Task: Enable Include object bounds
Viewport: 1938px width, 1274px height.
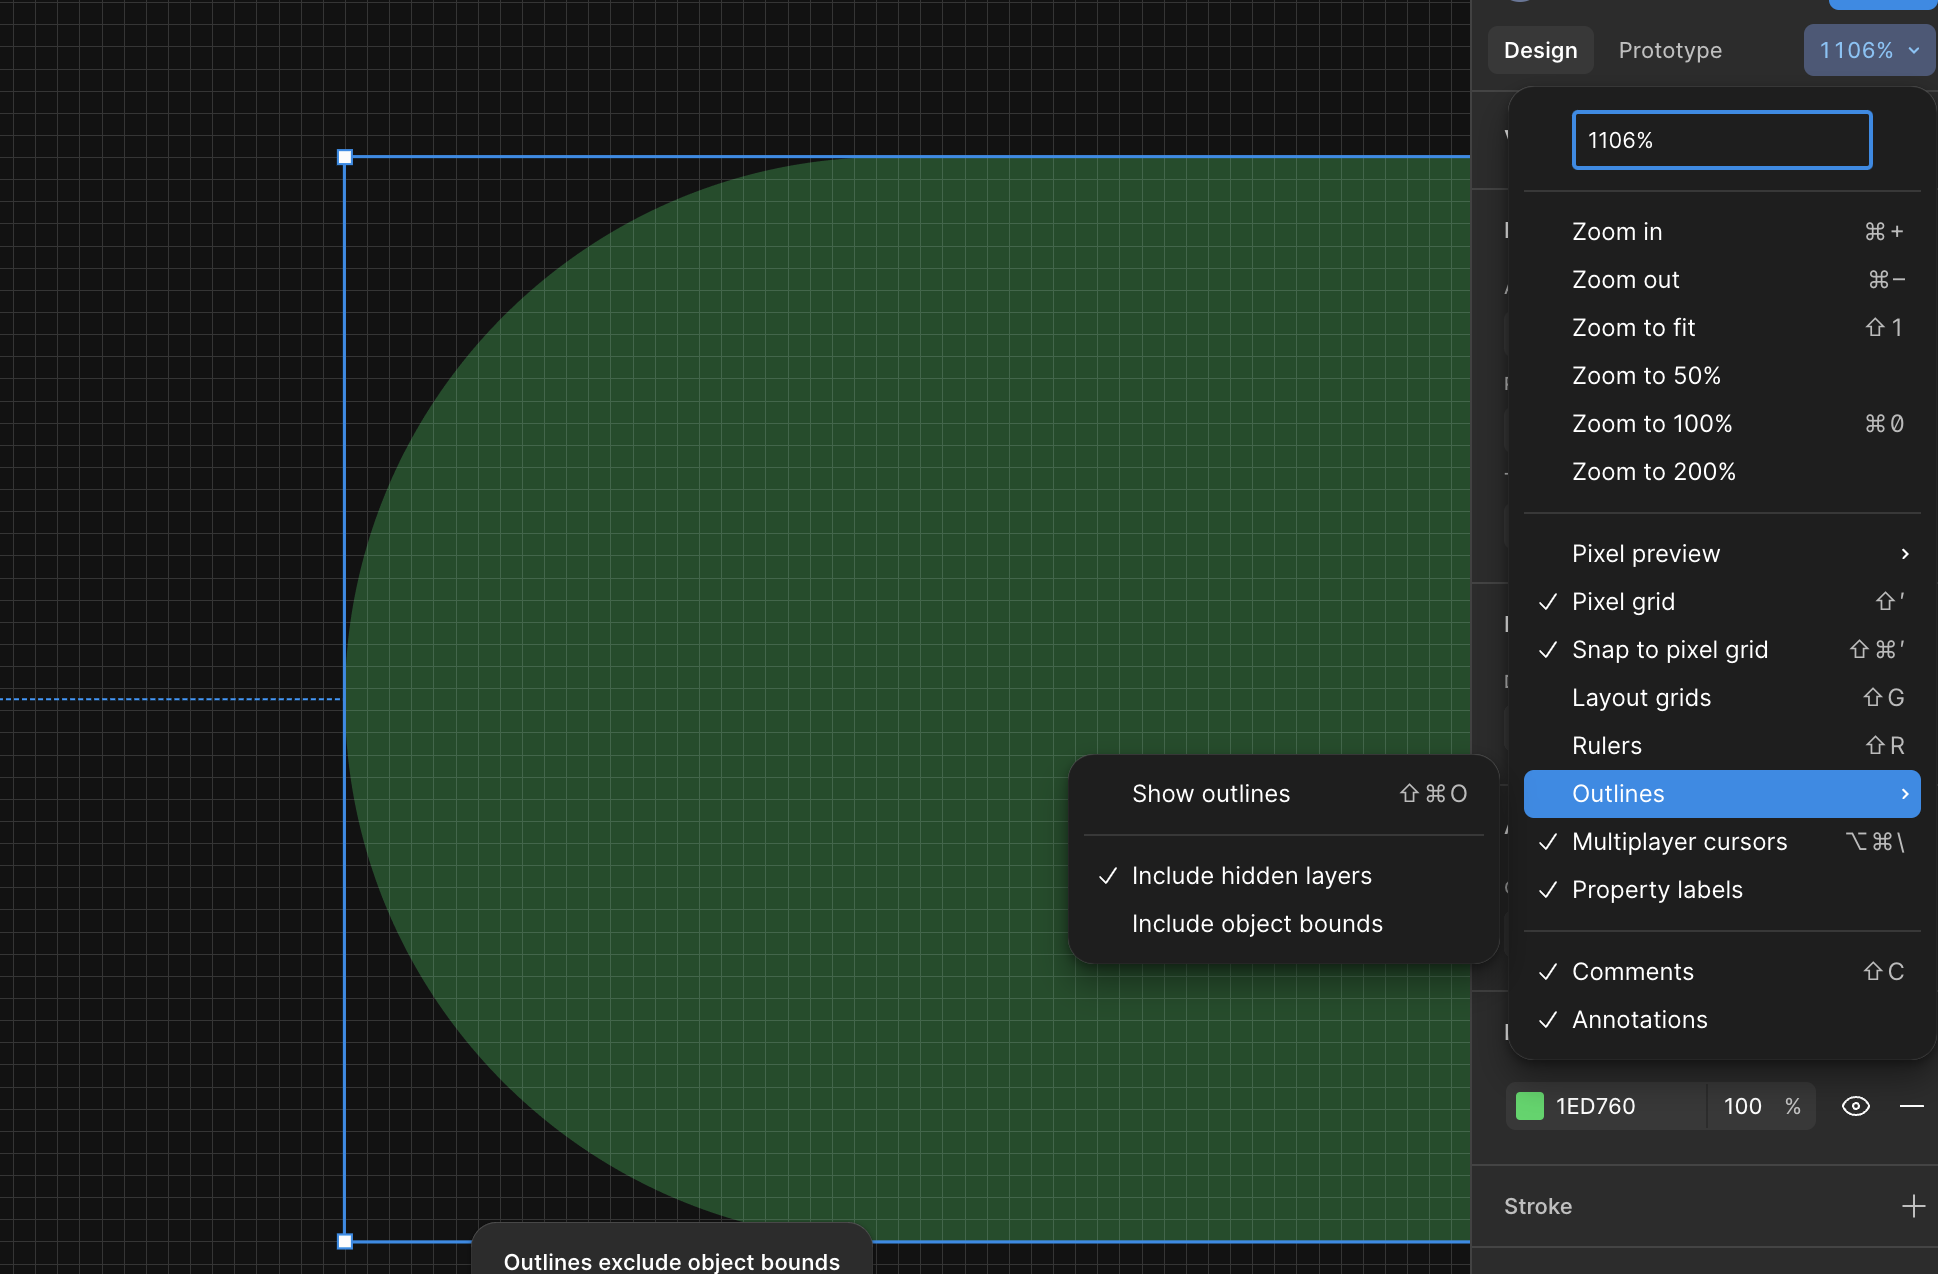Action: [1256, 924]
